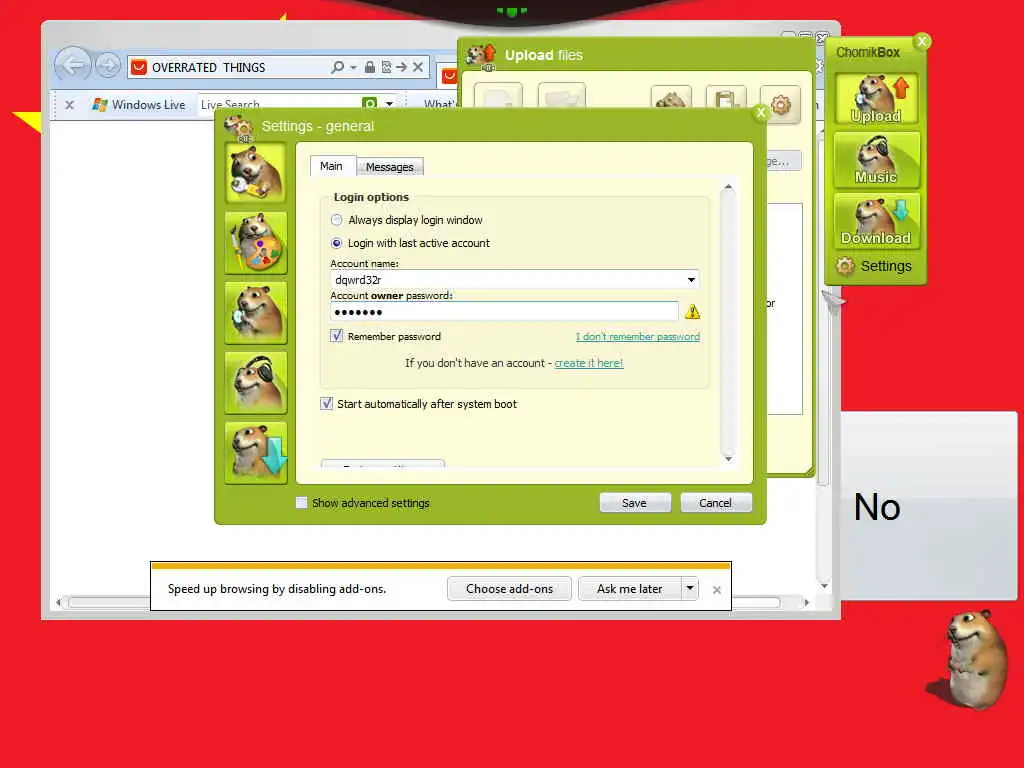Click the green Live Search button
The height and width of the screenshot is (768, 1024).
point(370,104)
